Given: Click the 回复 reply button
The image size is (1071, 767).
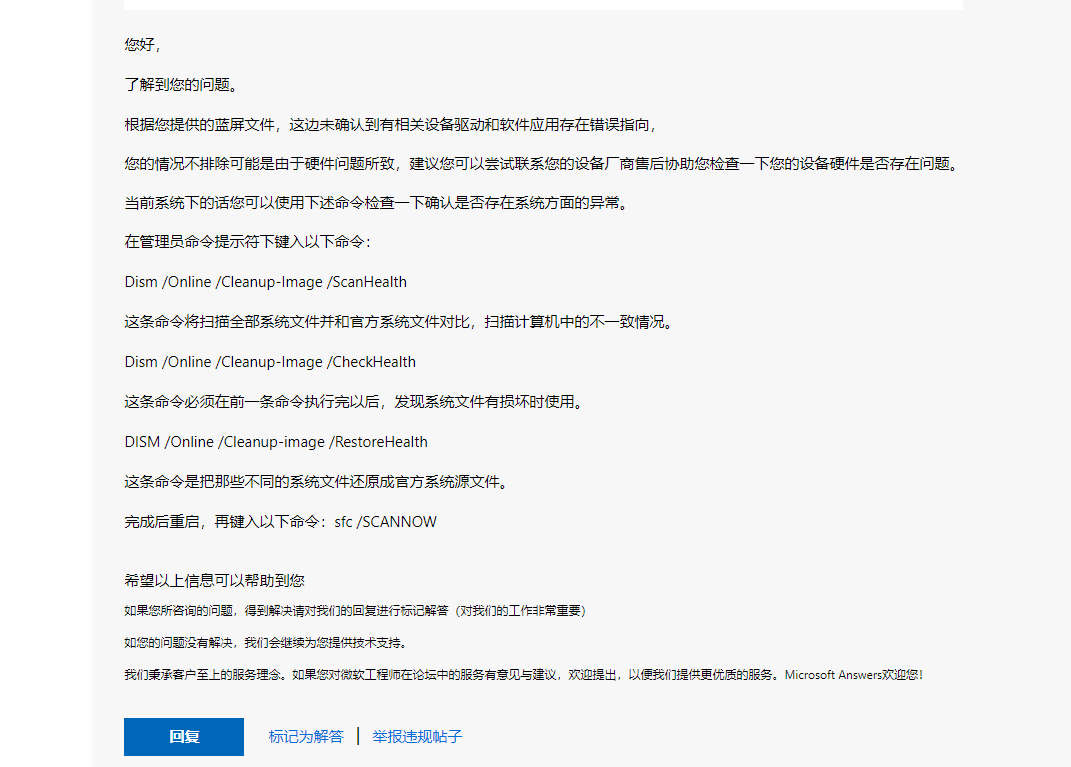Looking at the screenshot, I should pos(184,737).
